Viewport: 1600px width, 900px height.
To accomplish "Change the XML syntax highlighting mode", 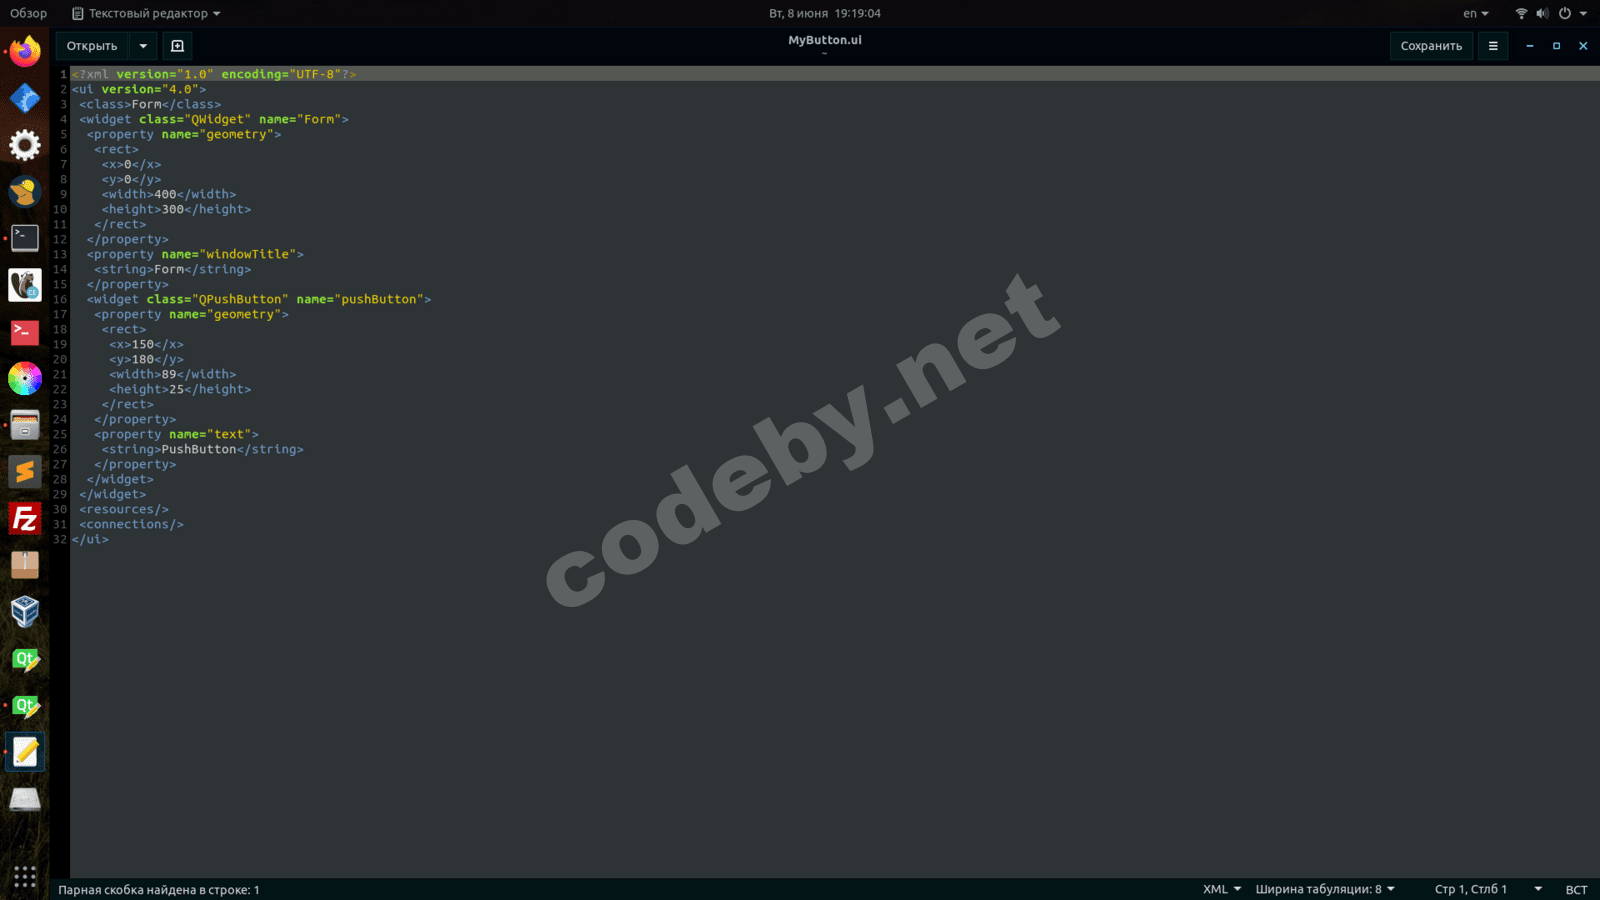I will point(1221,889).
